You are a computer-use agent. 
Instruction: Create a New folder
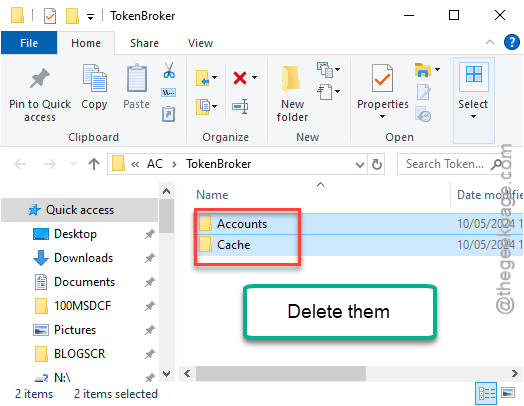[x=292, y=93]
